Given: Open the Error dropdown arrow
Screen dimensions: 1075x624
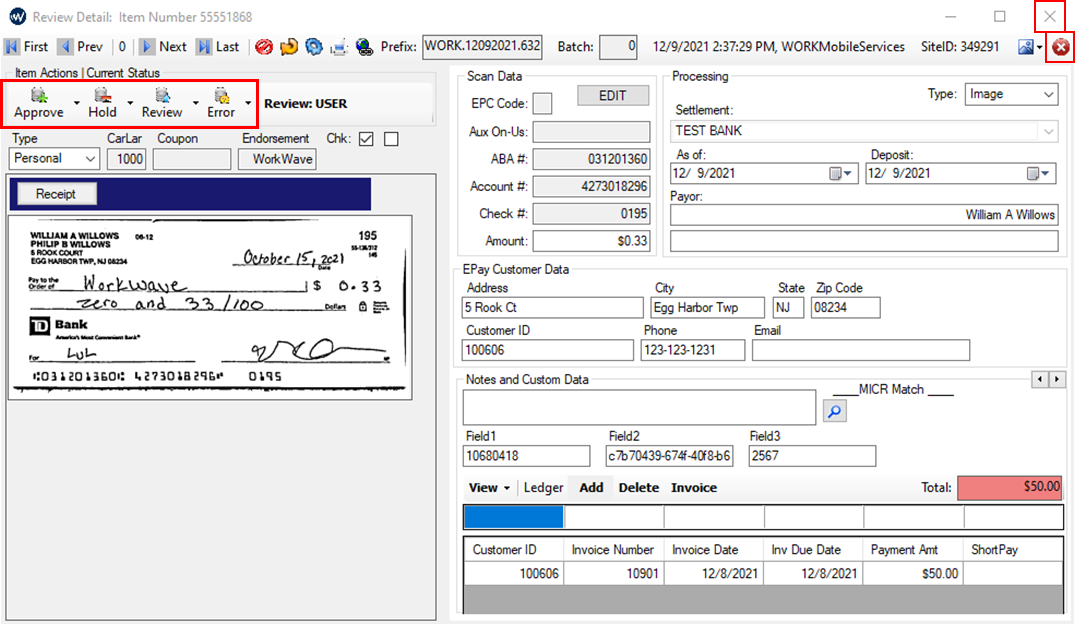Looking at the screenshot, I should click(x=247, y=103).
